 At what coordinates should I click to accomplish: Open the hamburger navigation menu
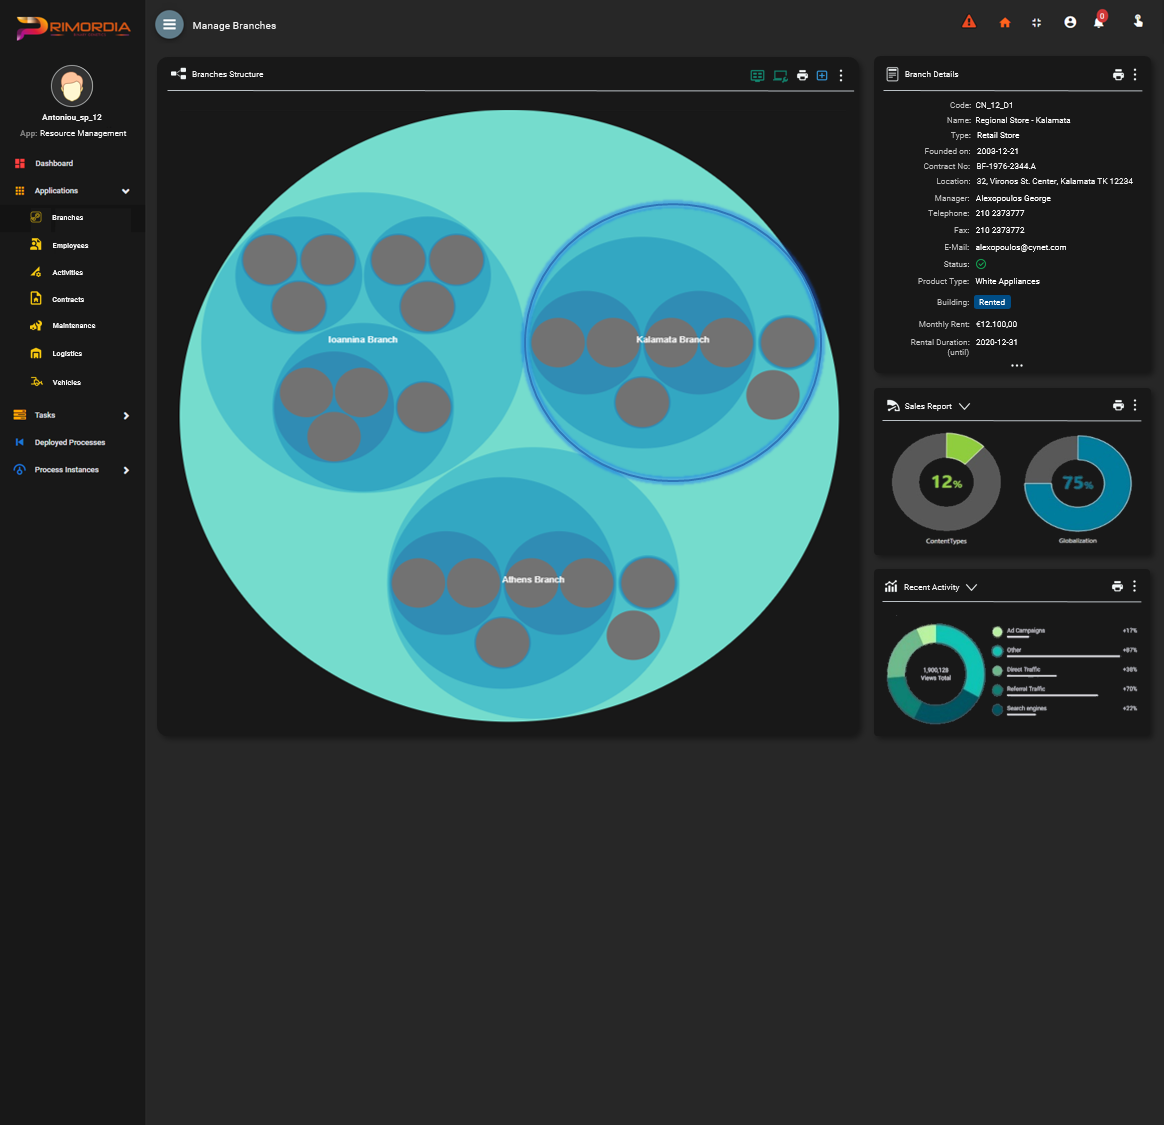[x=169, y=25]
